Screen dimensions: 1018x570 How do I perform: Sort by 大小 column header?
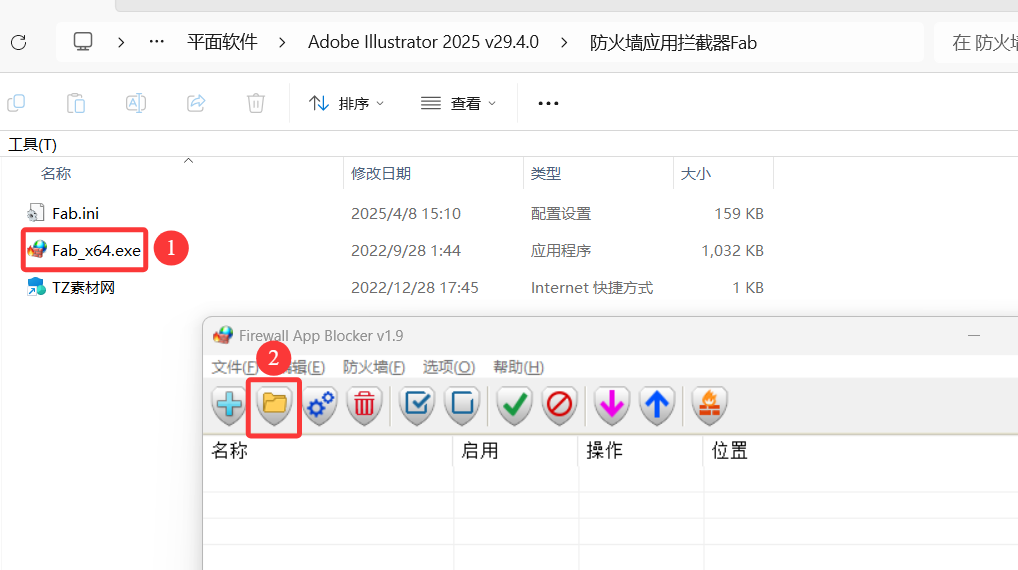pyautogui.click(x=695, y=173)
